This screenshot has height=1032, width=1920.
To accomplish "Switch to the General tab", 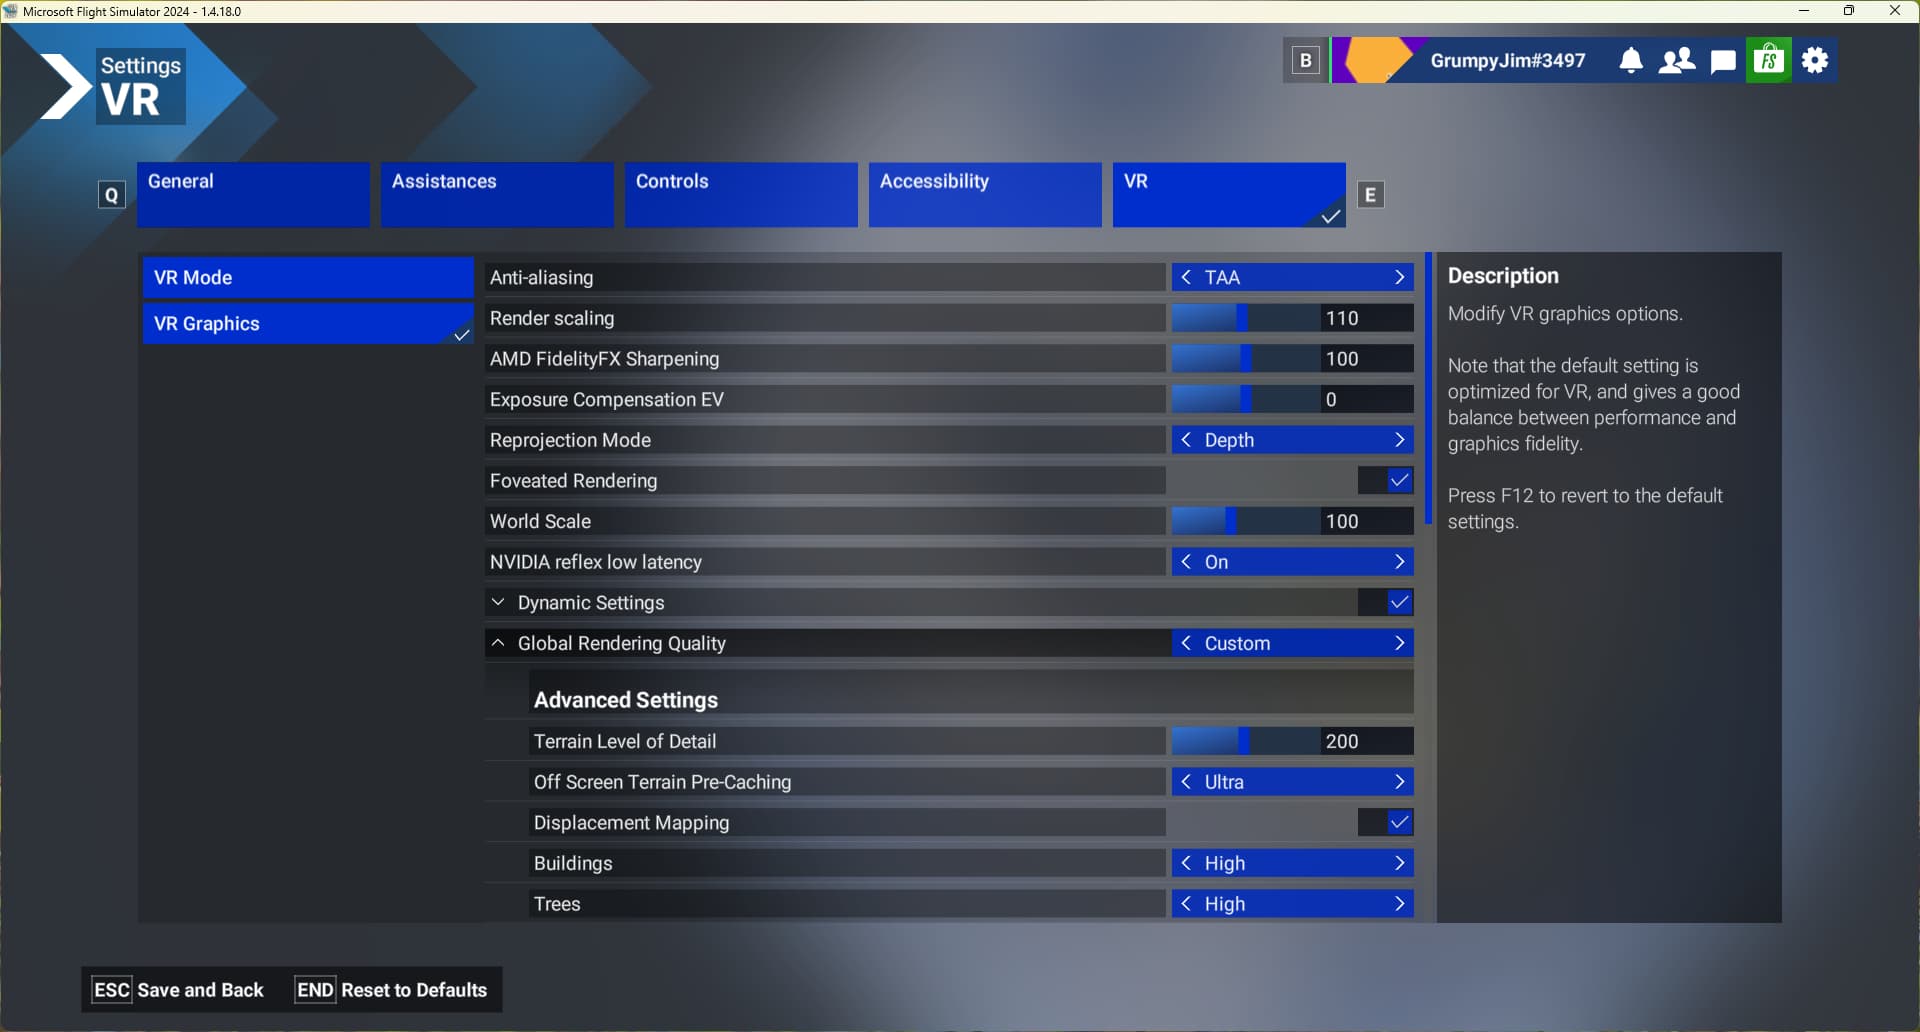I will (x=253, y=195).
